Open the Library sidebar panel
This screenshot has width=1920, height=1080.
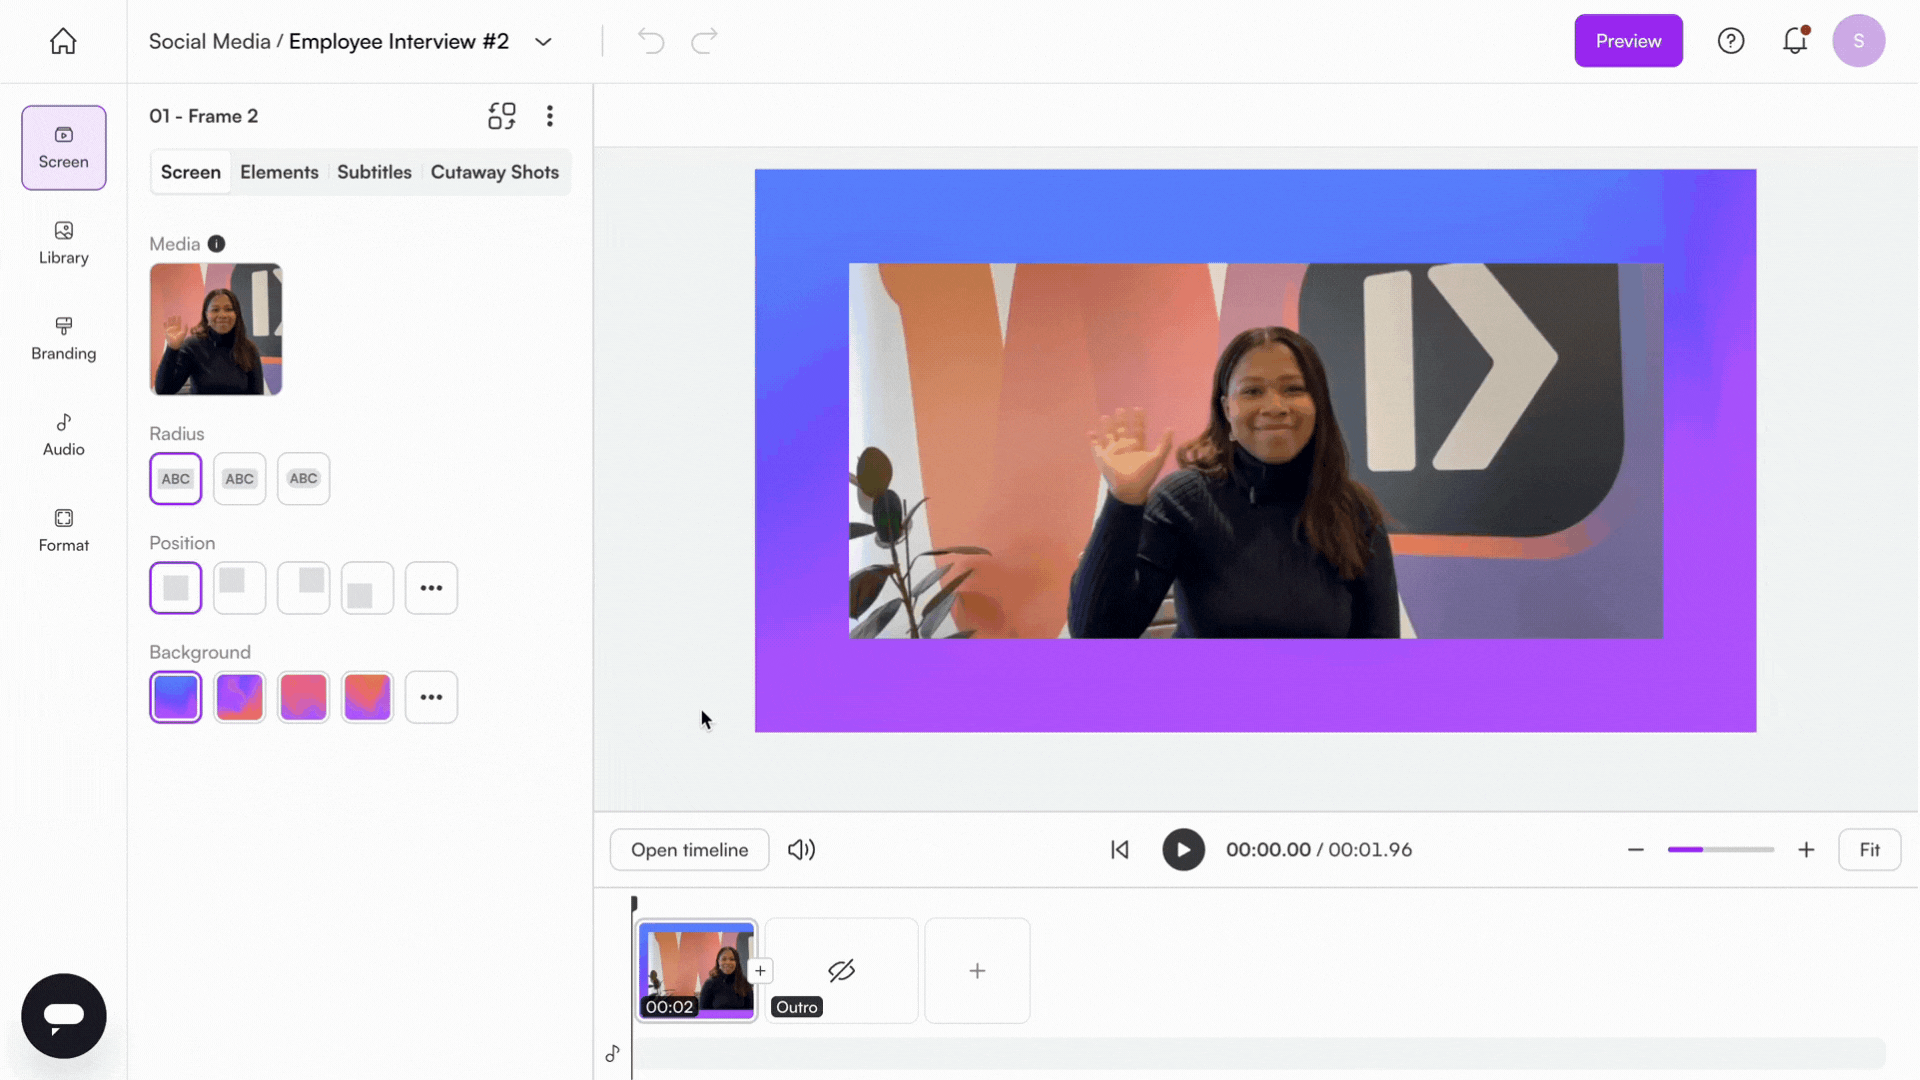click(63, 243)
